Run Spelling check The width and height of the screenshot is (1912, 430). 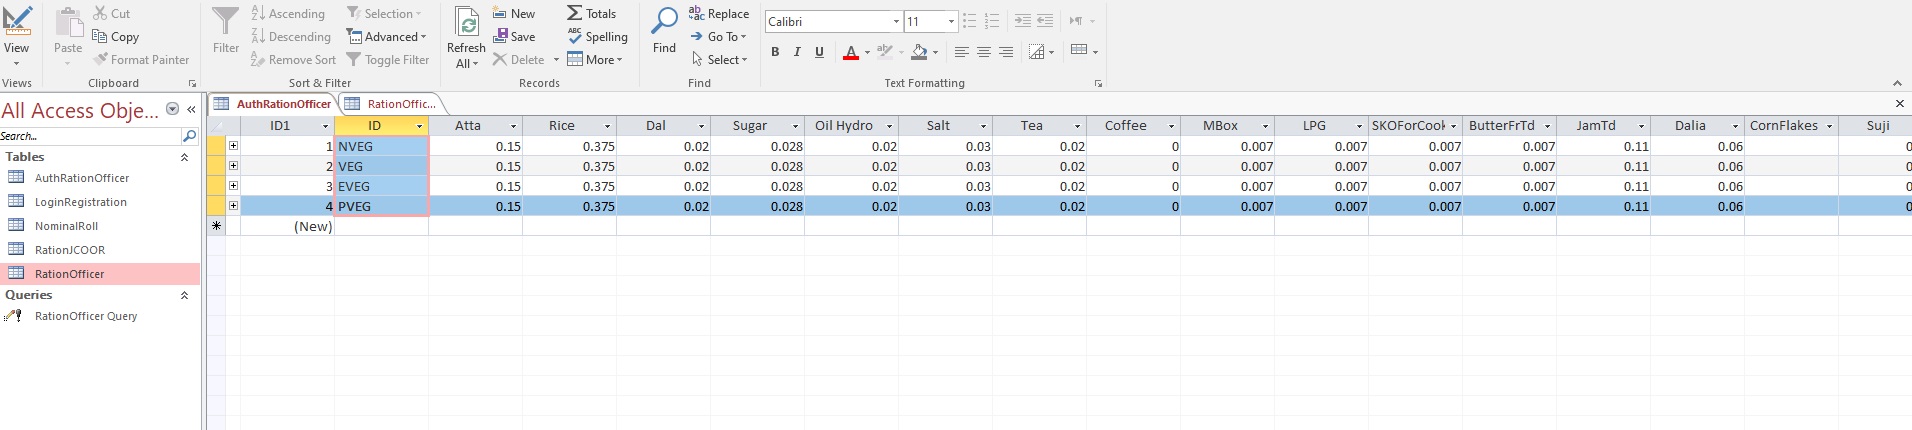coord(597,36)
